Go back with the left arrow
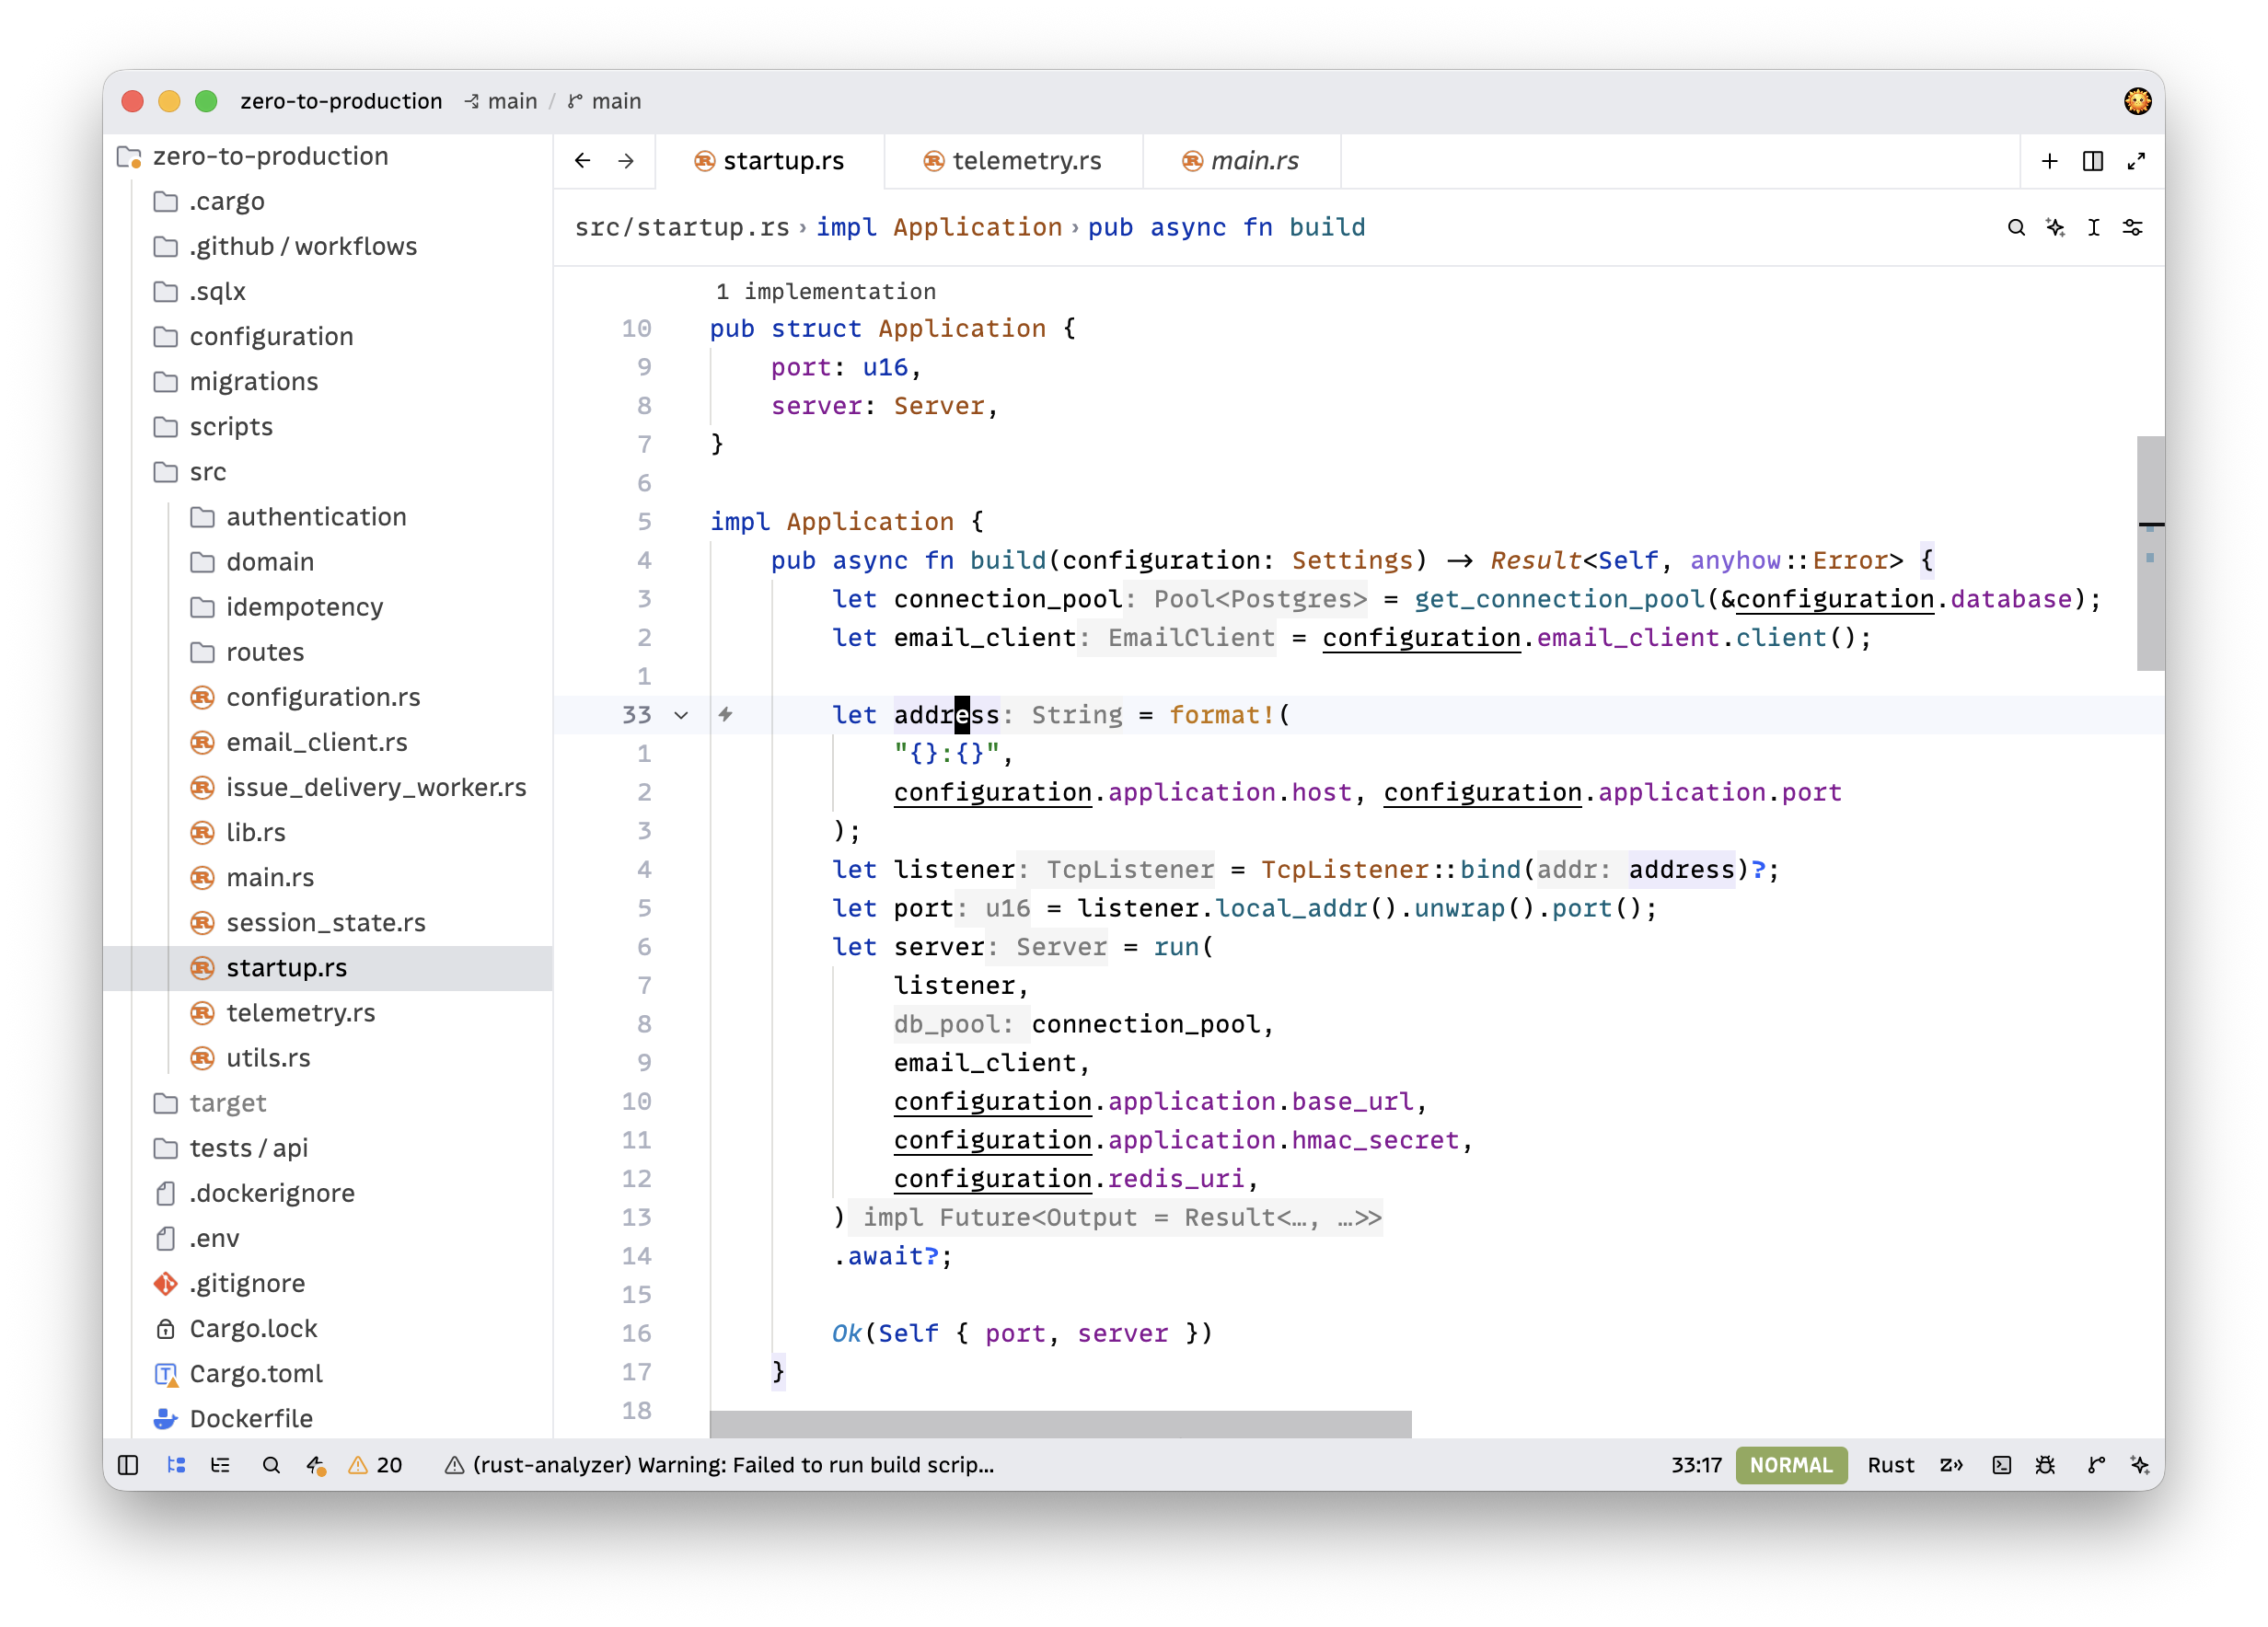2268x1627 pixels. (x=582, y=161)
